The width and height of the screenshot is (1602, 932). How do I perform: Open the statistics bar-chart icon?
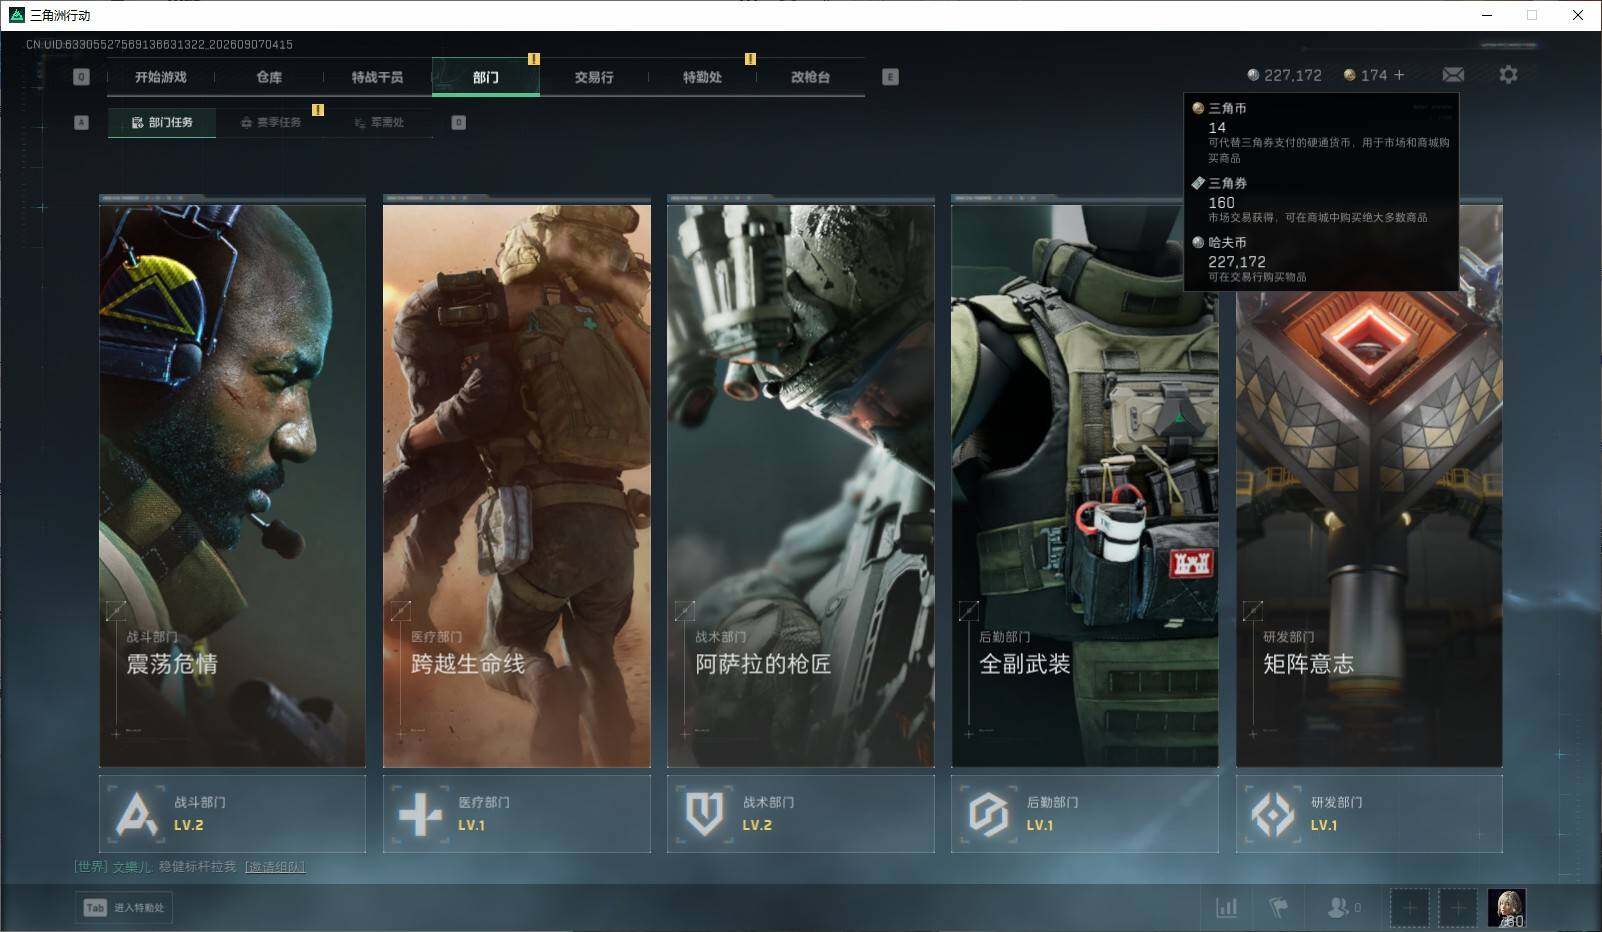click(1226, 907)
